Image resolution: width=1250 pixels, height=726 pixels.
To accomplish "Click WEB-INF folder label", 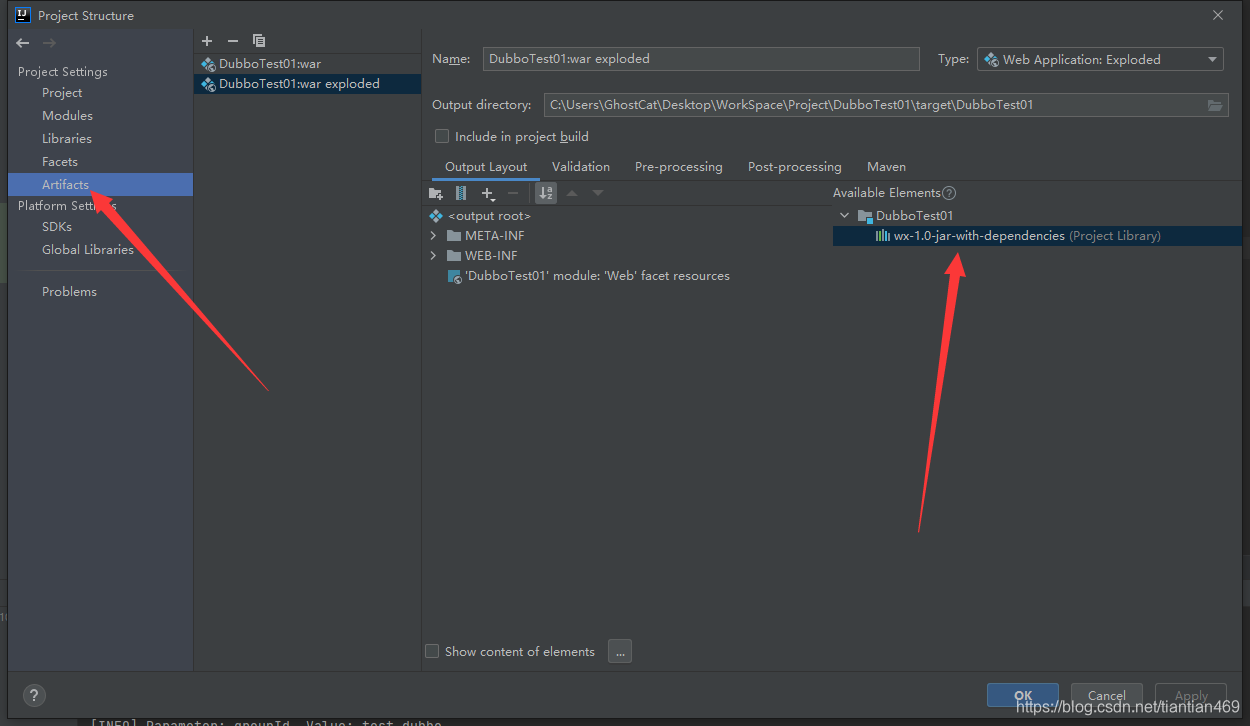I will 491,256.
